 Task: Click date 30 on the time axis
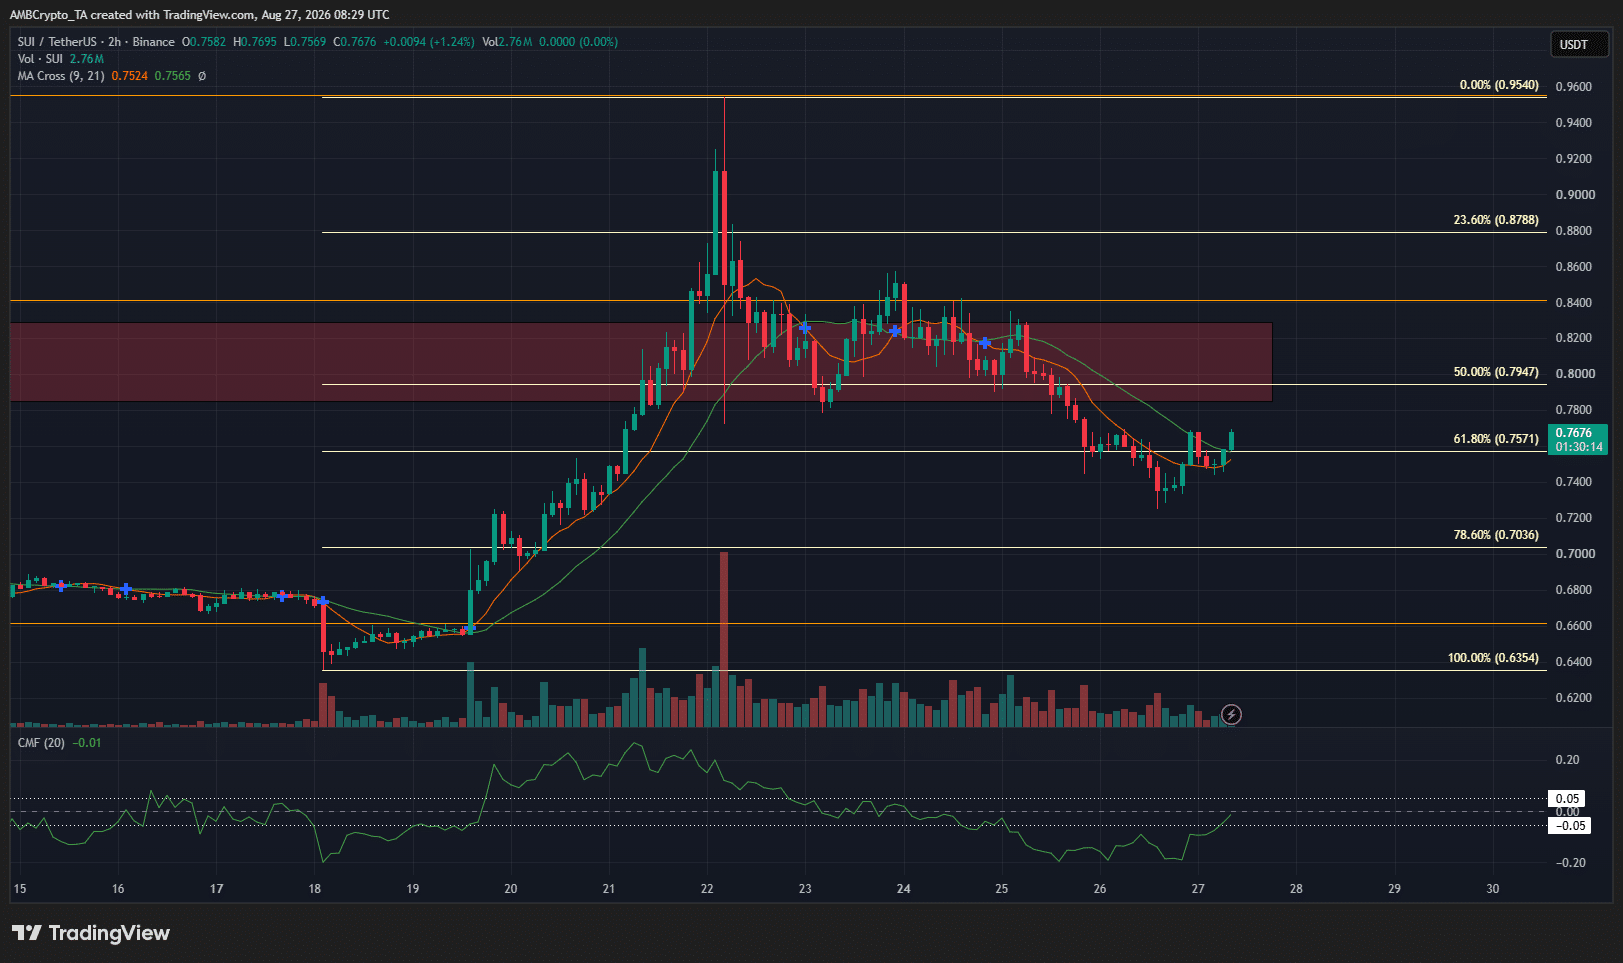tap(1493, 889)
